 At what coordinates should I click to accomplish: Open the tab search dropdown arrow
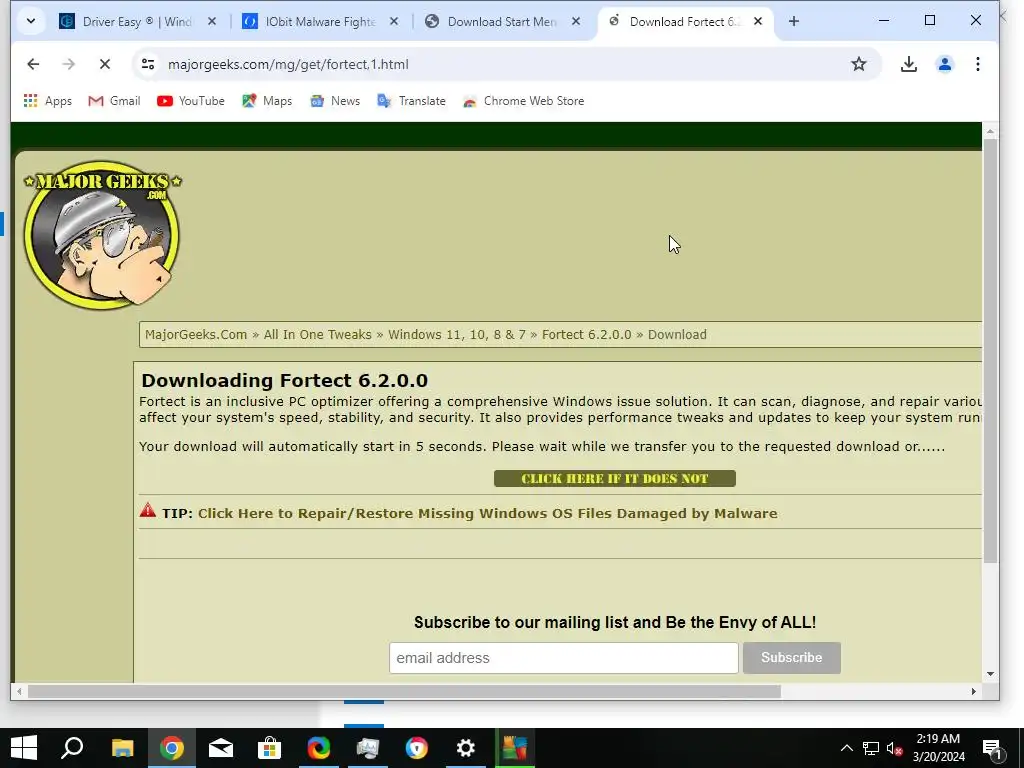[x=31, y=22]
